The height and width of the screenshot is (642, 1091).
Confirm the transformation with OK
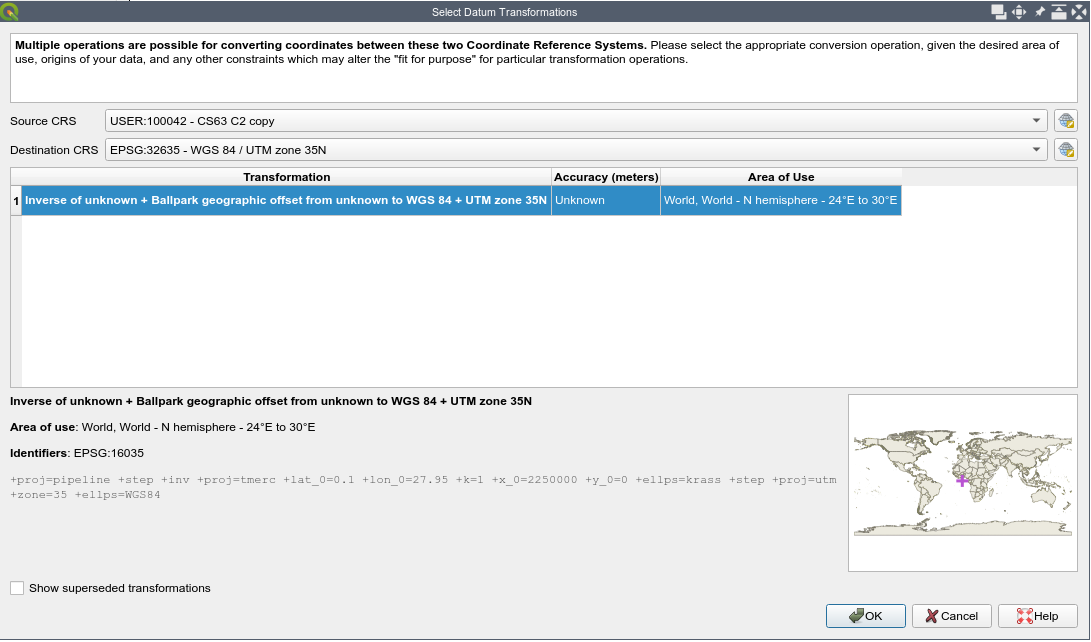tap(865, 616)
